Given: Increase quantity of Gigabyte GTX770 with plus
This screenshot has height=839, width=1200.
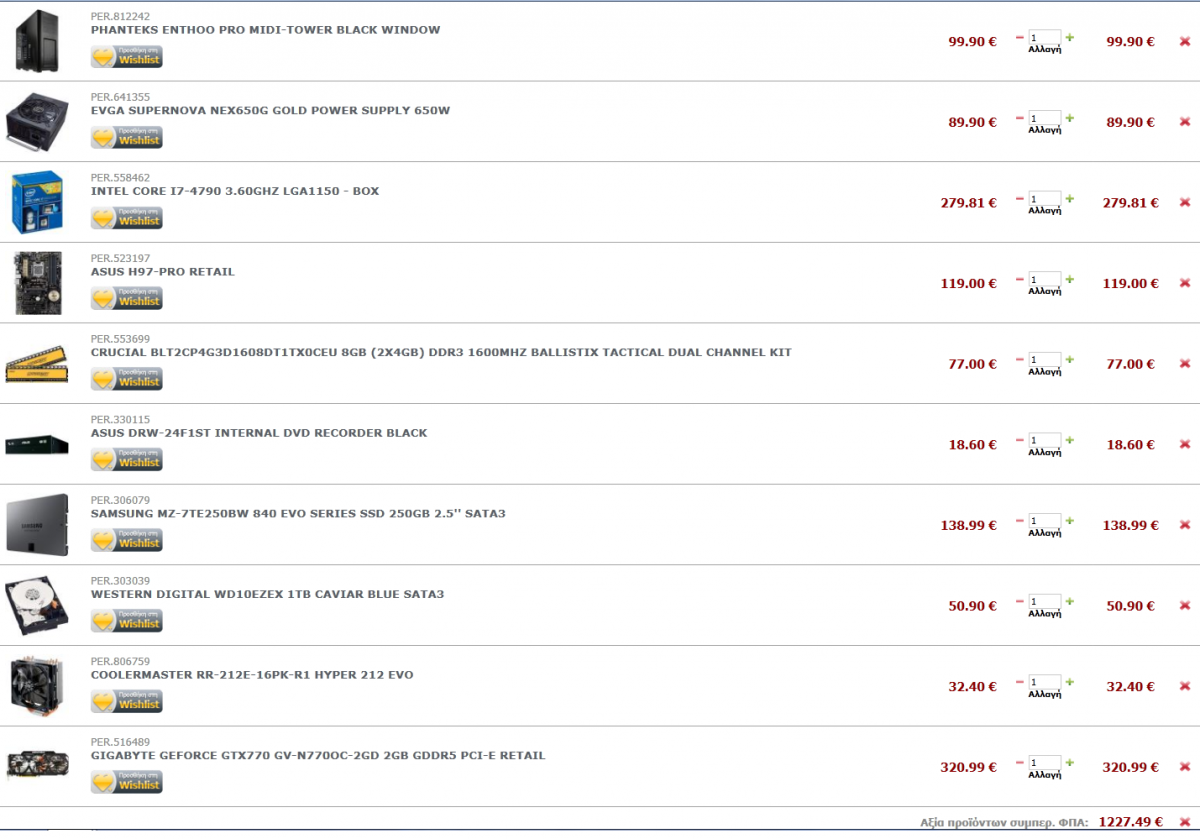Looking at the screenshot, I should pyautogui.click(x=1069, y=763).
